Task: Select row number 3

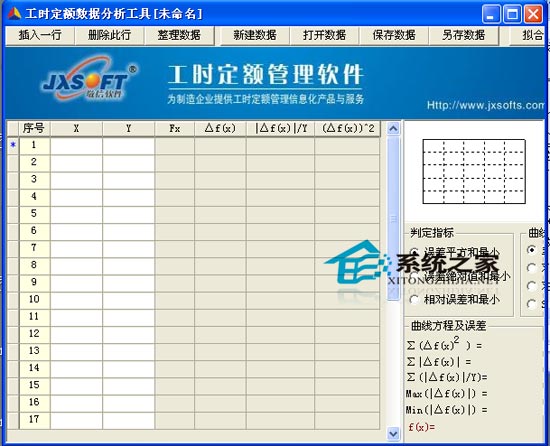Action: click(34, 179)
